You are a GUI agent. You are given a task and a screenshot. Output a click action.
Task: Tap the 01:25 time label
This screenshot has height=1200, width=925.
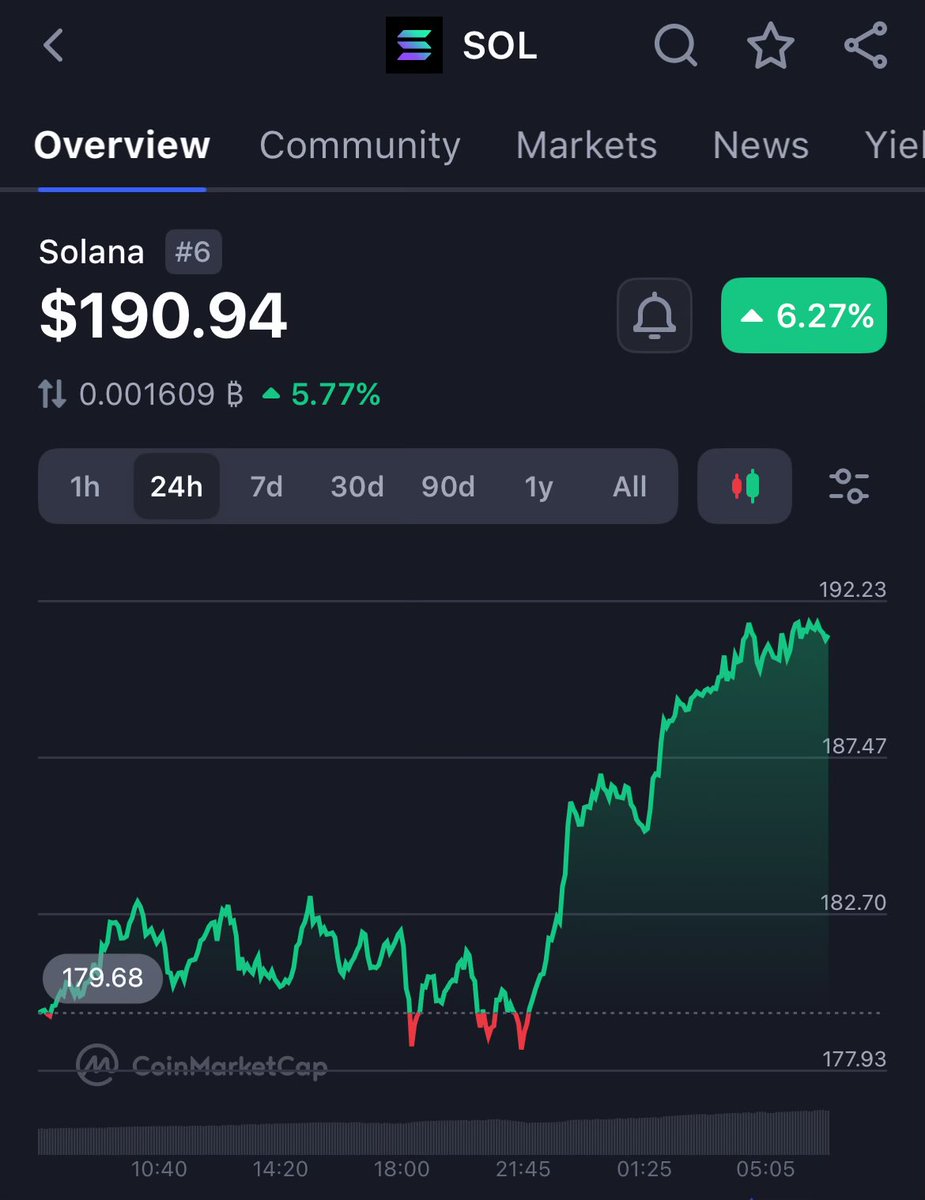645,1169
